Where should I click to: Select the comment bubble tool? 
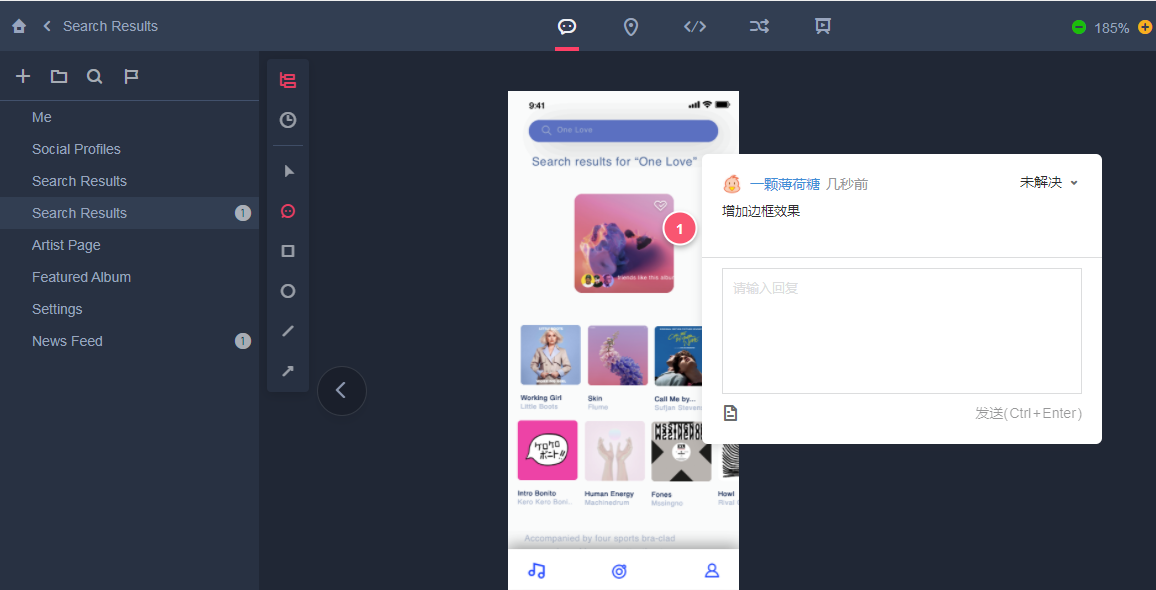point(288,212)
